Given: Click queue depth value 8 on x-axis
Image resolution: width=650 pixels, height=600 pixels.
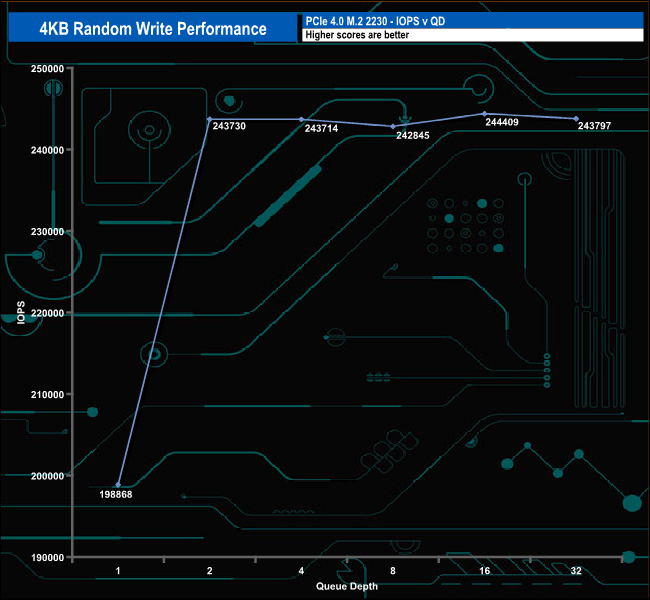Looking at the screenshot, I should (393, 571).
